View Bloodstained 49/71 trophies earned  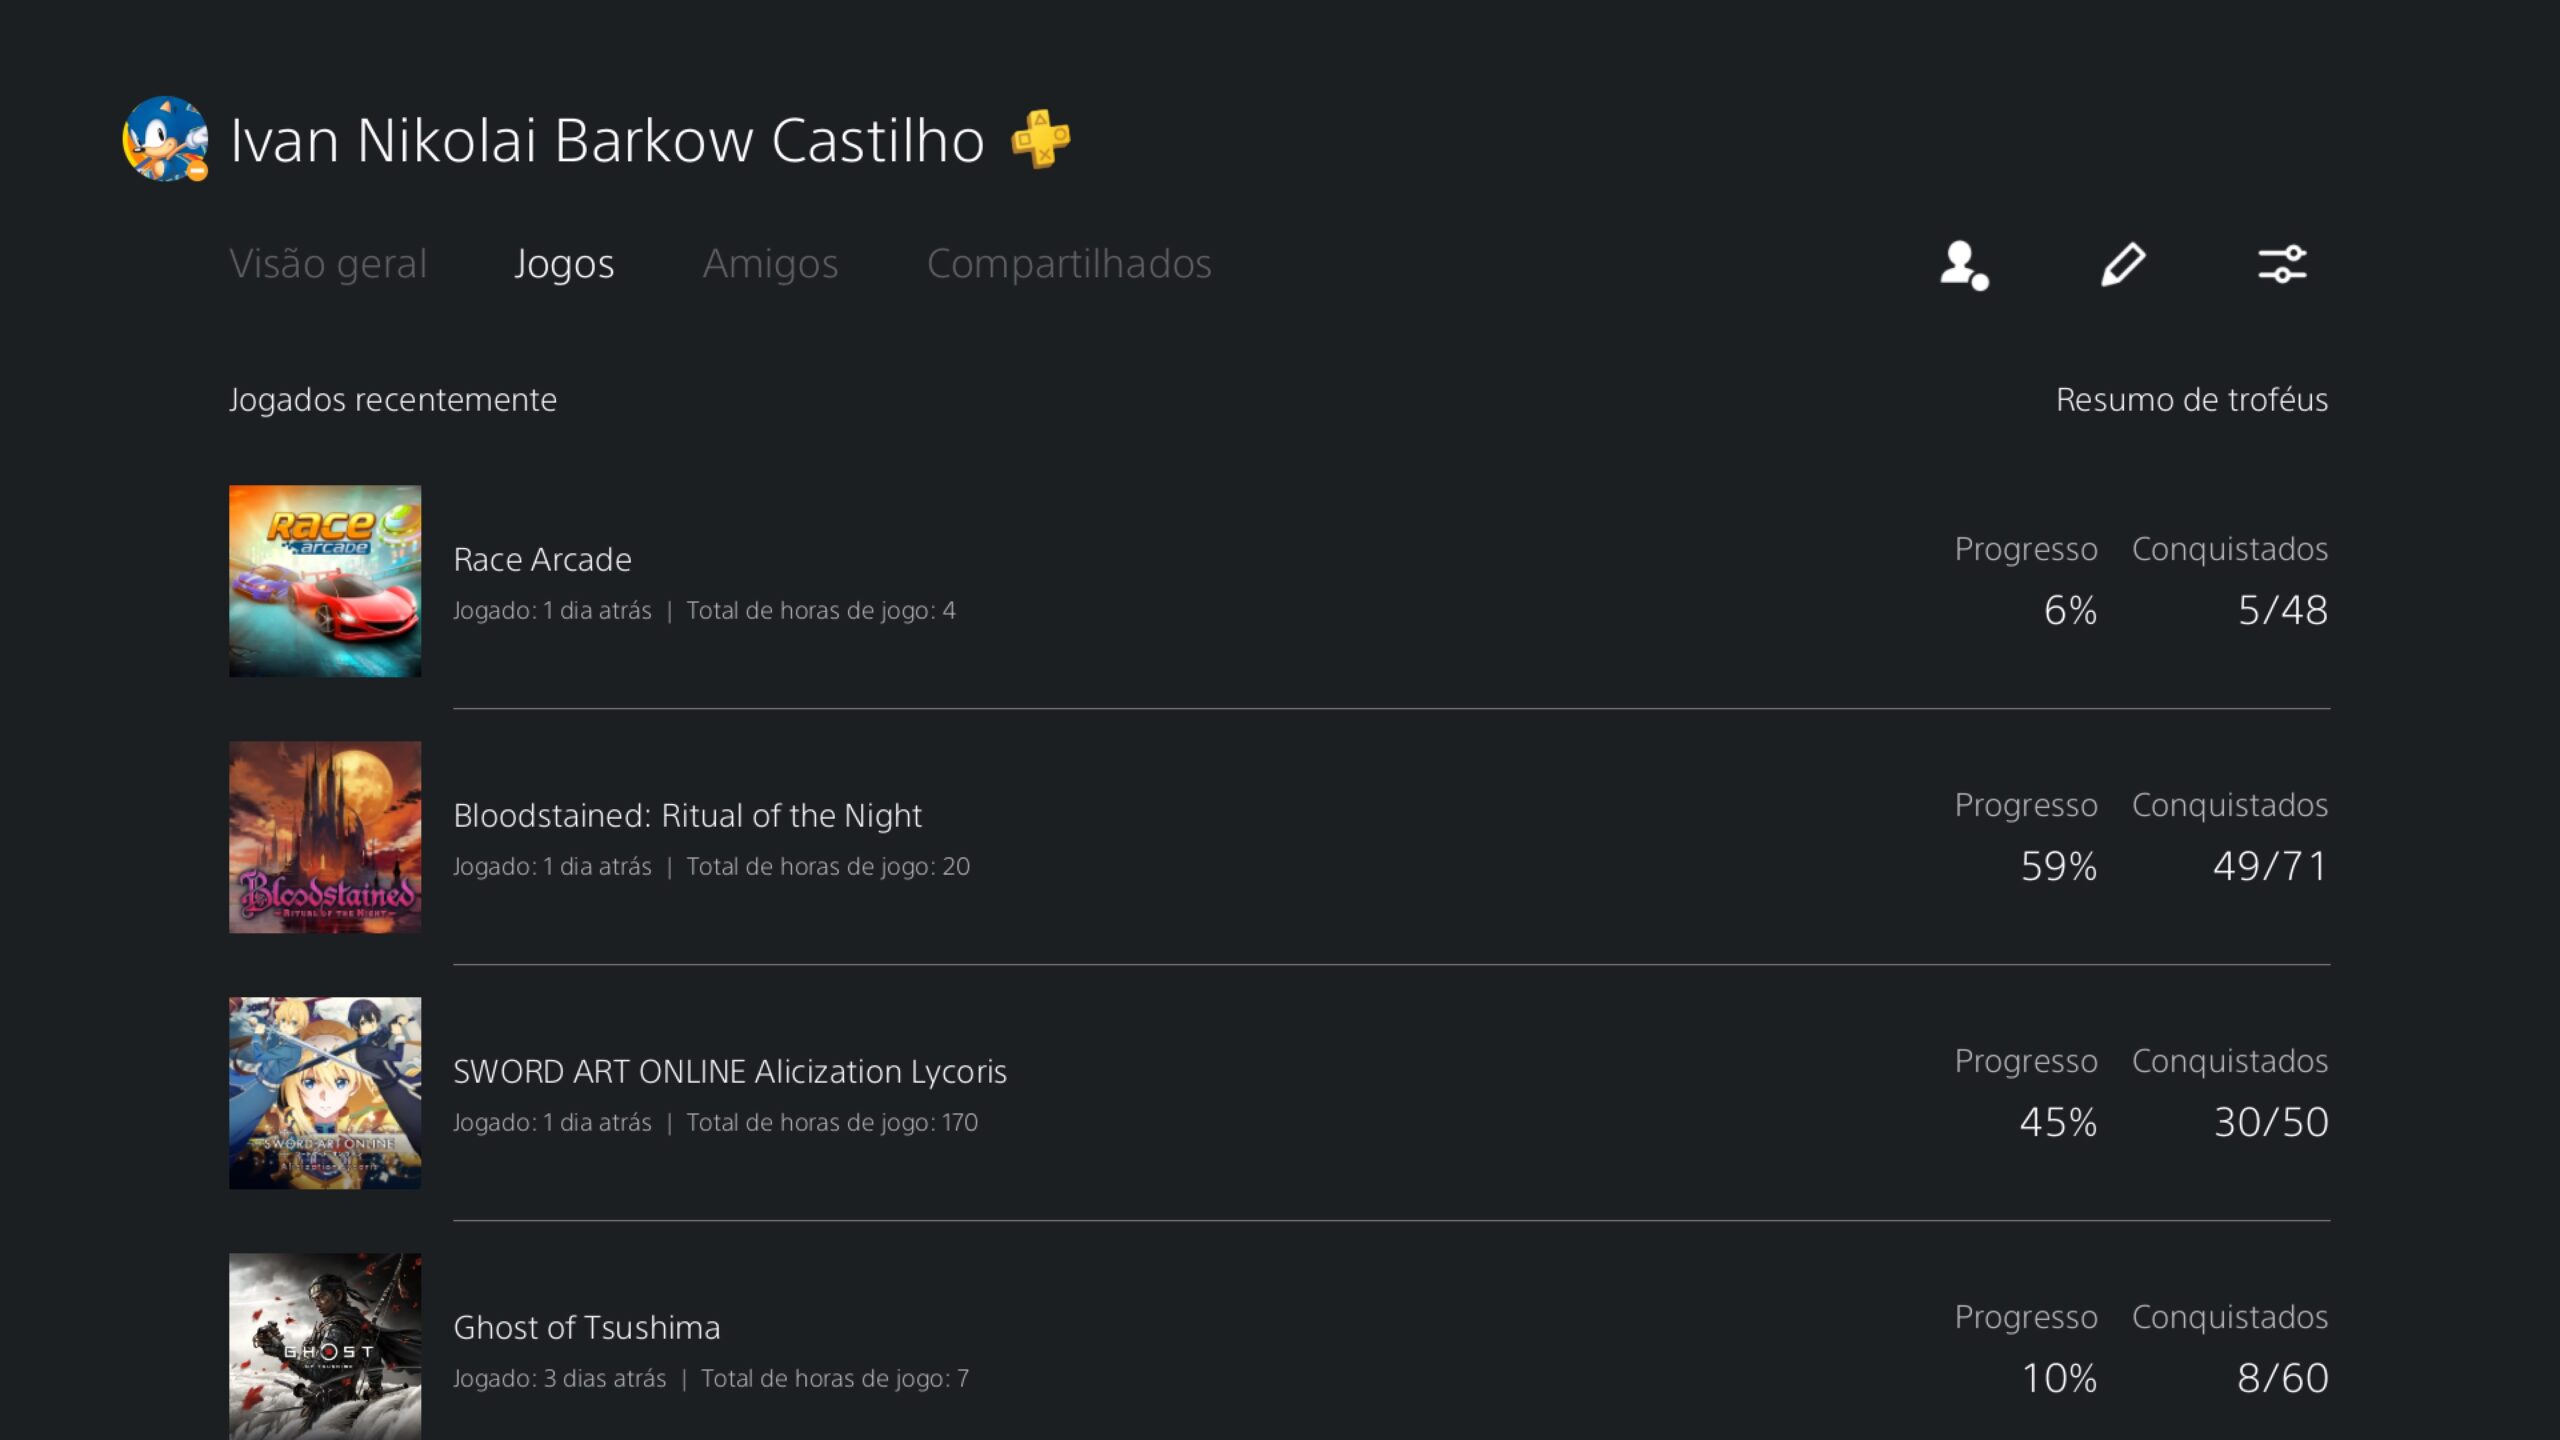2270,866
